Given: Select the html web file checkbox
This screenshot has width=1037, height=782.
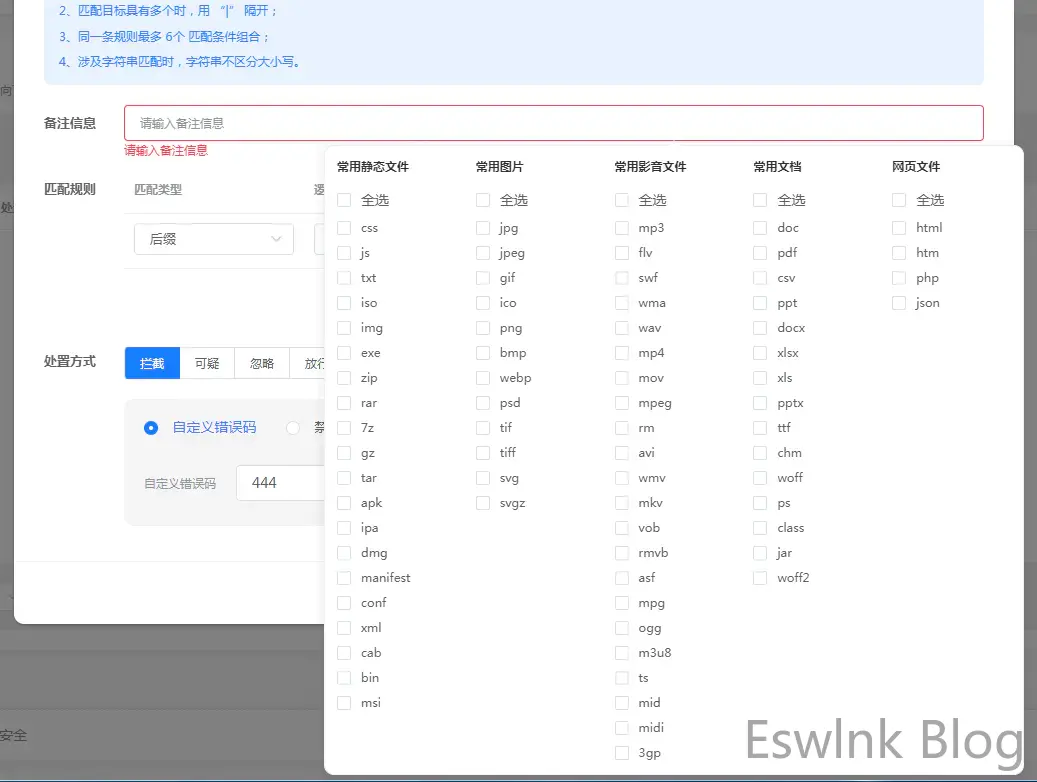Looking at the screenshot, I should click(899, 228).
